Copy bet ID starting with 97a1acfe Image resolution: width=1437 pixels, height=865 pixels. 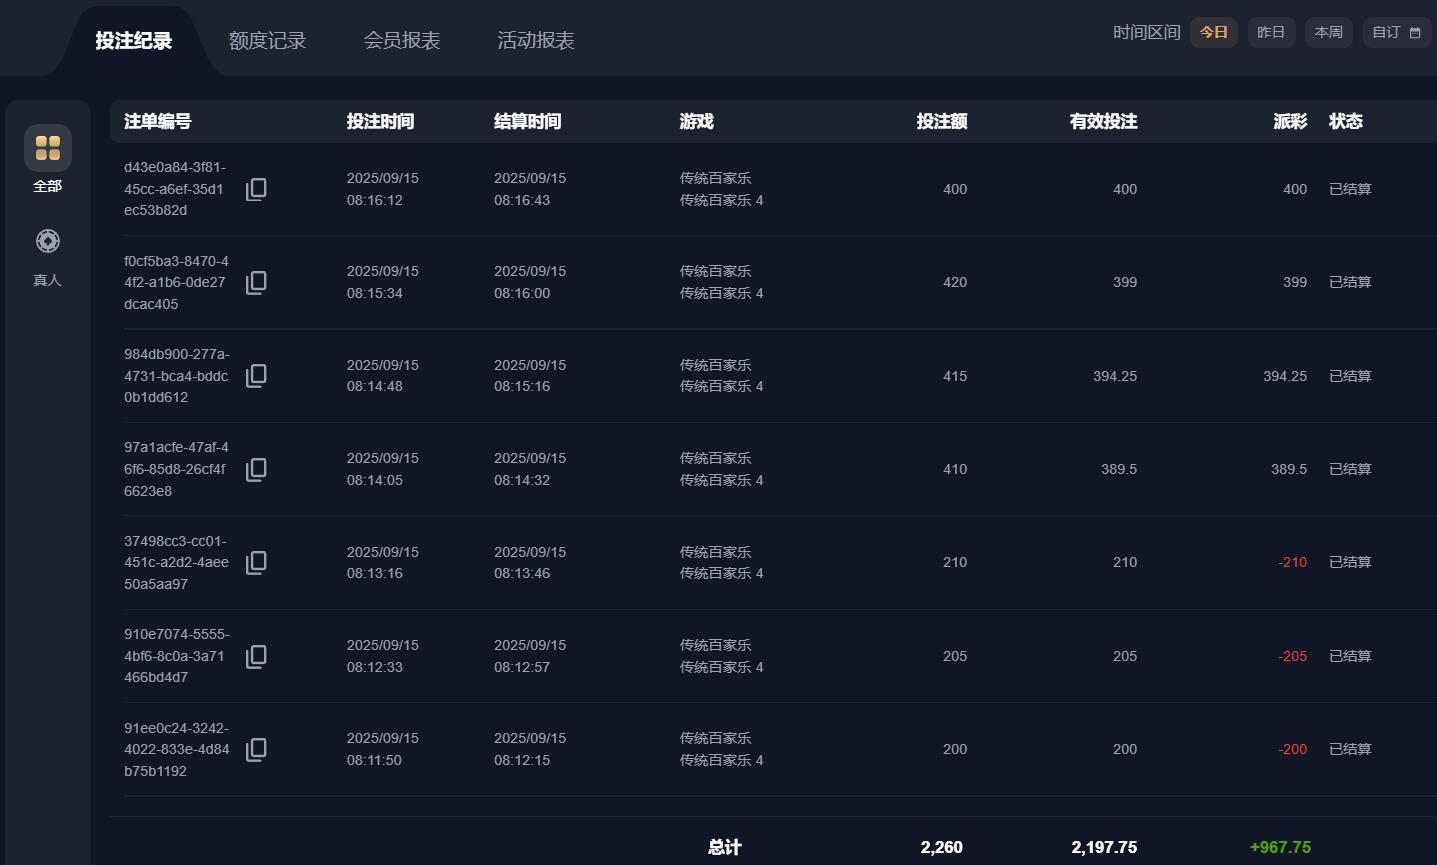256,469
